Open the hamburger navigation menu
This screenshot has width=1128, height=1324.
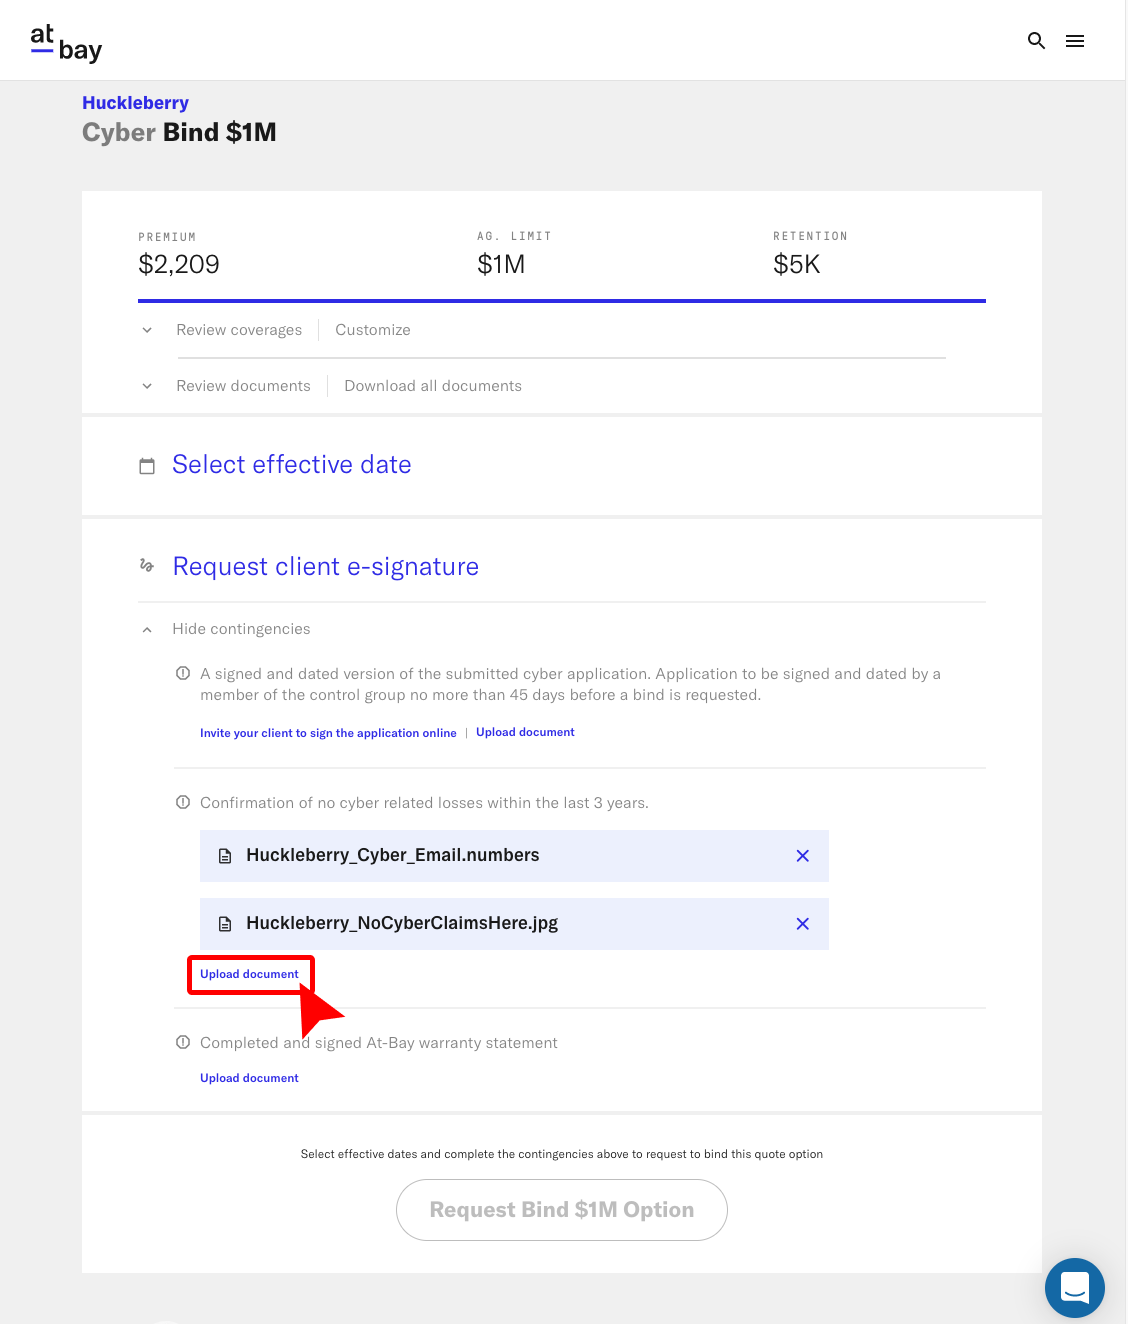tap(1075, 41)
